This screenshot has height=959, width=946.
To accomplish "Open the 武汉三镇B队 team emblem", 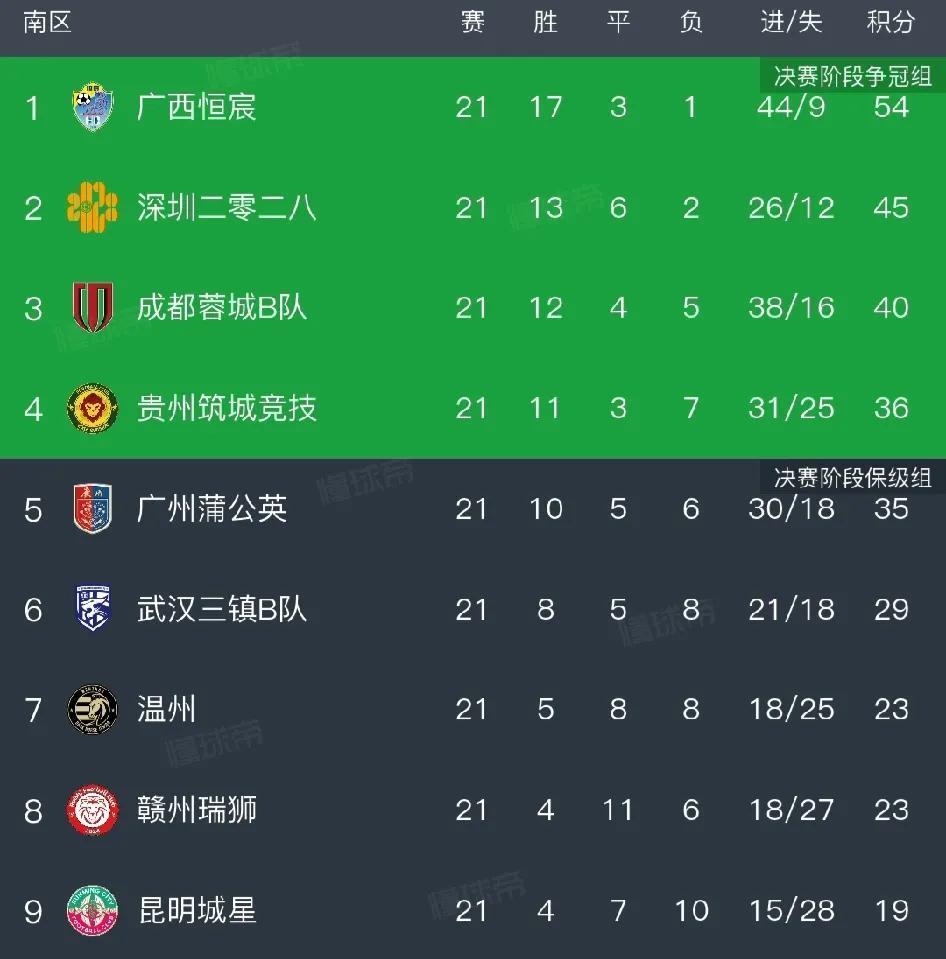I will (x=93, y=609).
